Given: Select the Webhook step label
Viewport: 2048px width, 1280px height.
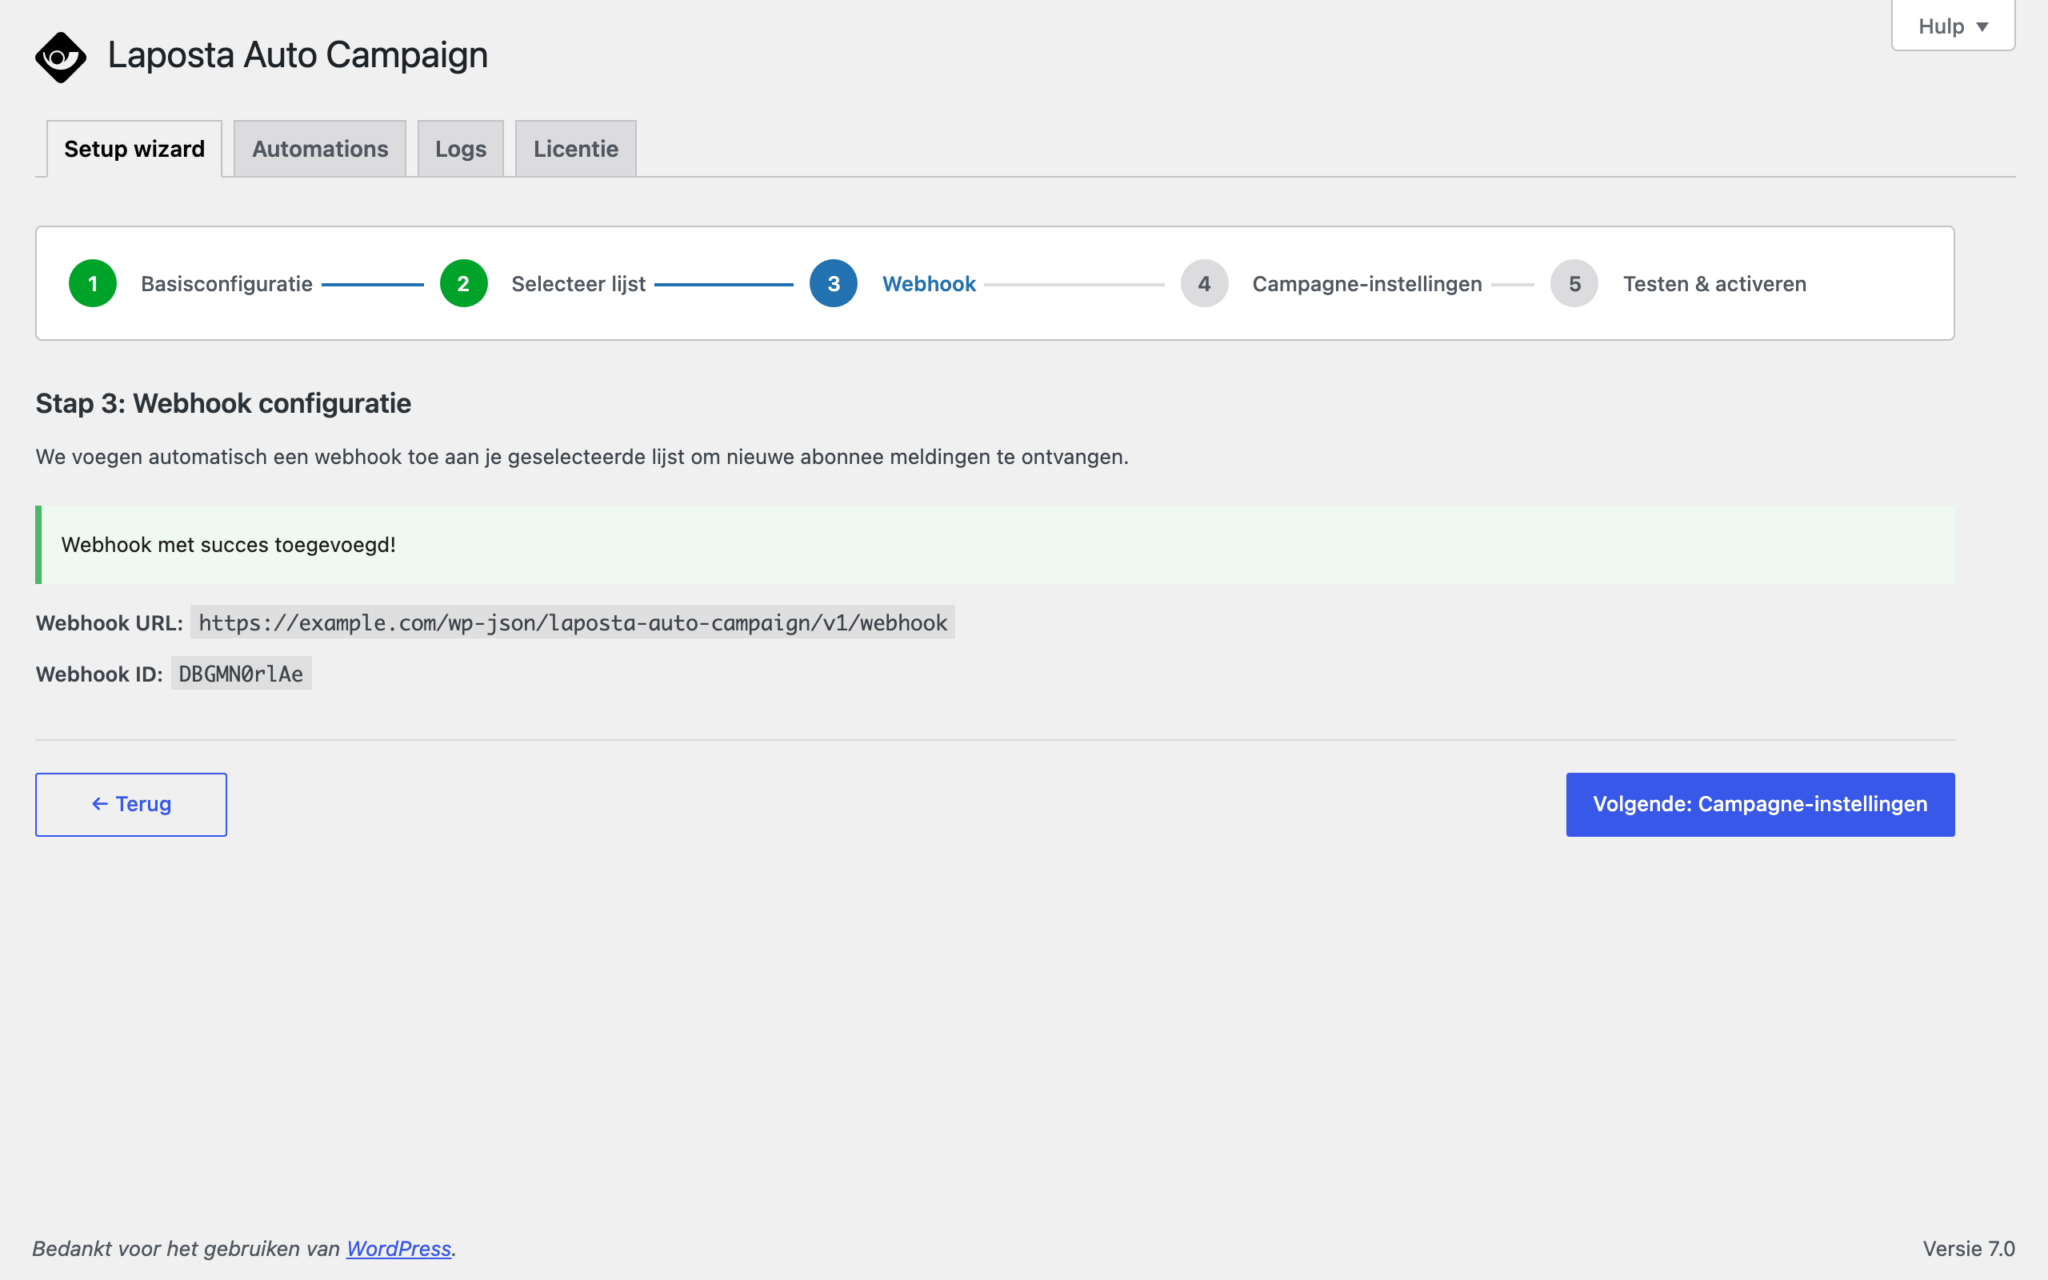Looking at the screenshot, I should coord(929,284).
